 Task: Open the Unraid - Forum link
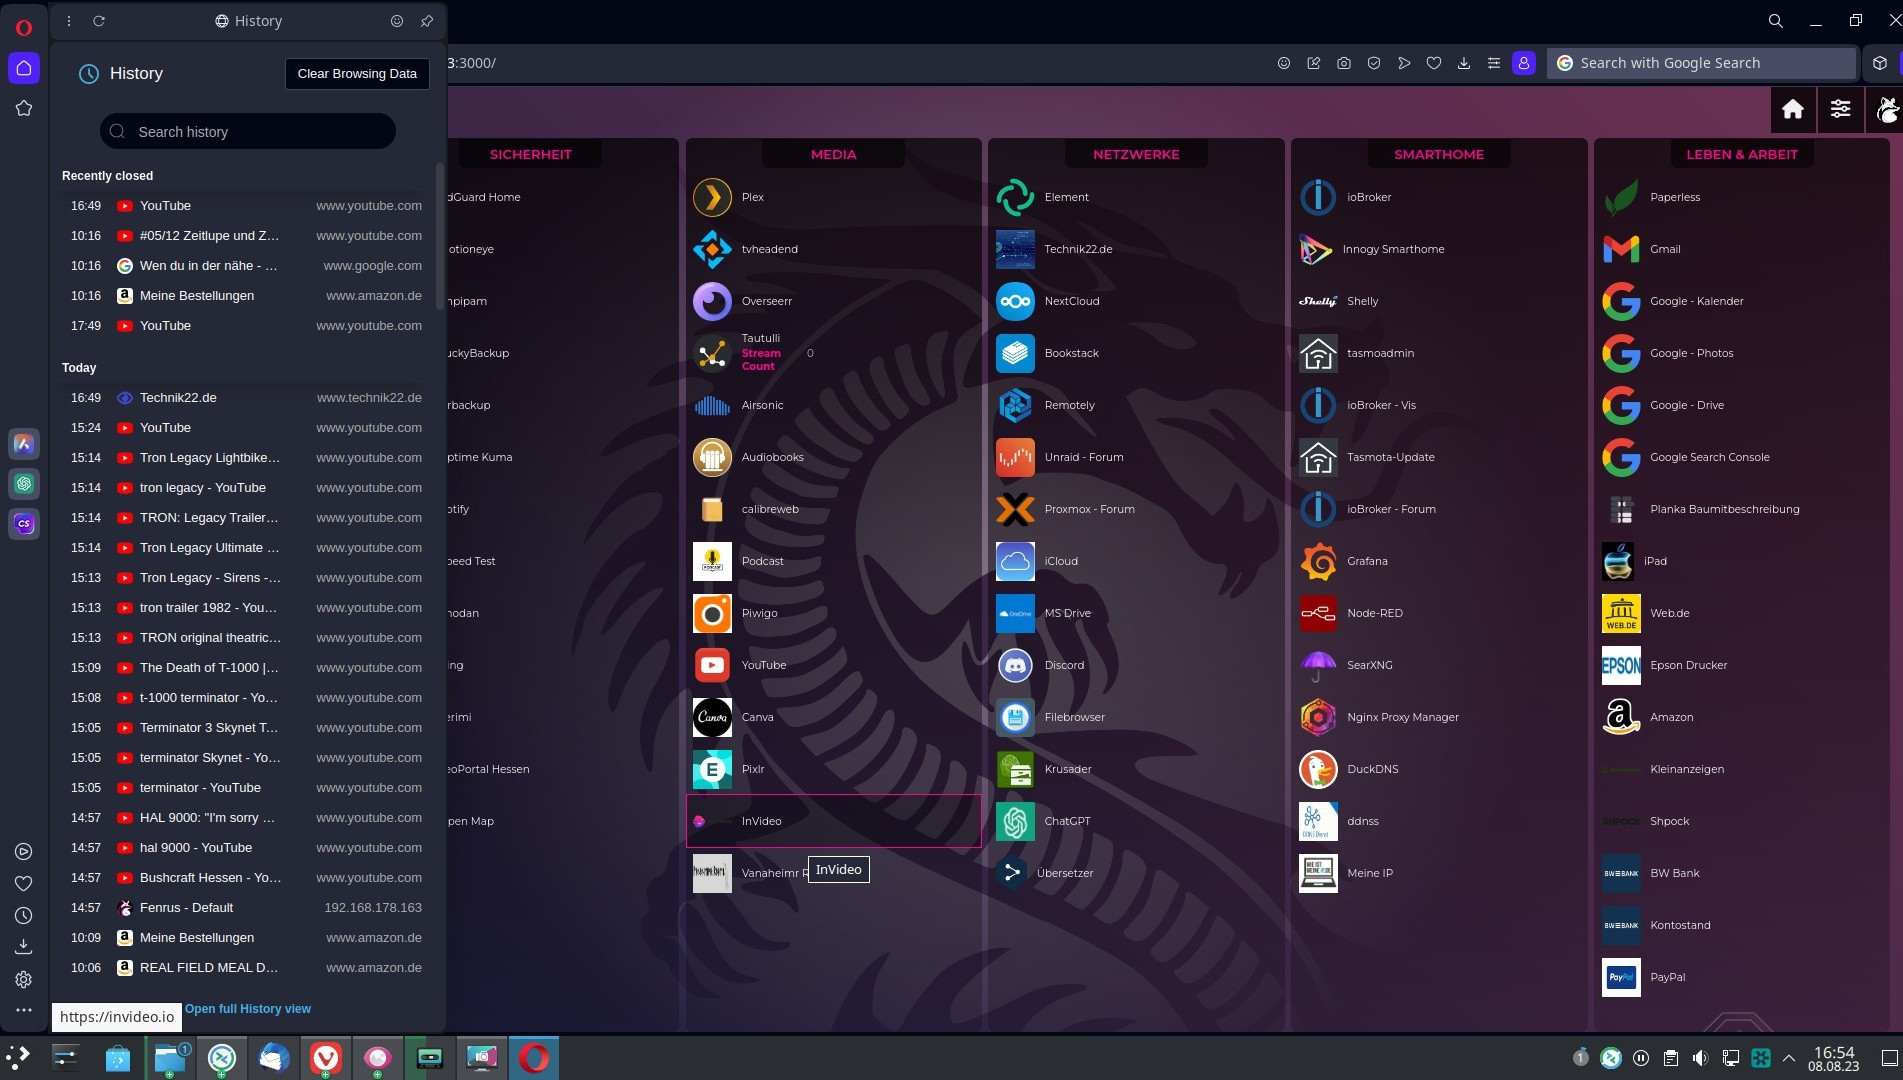1084,457
